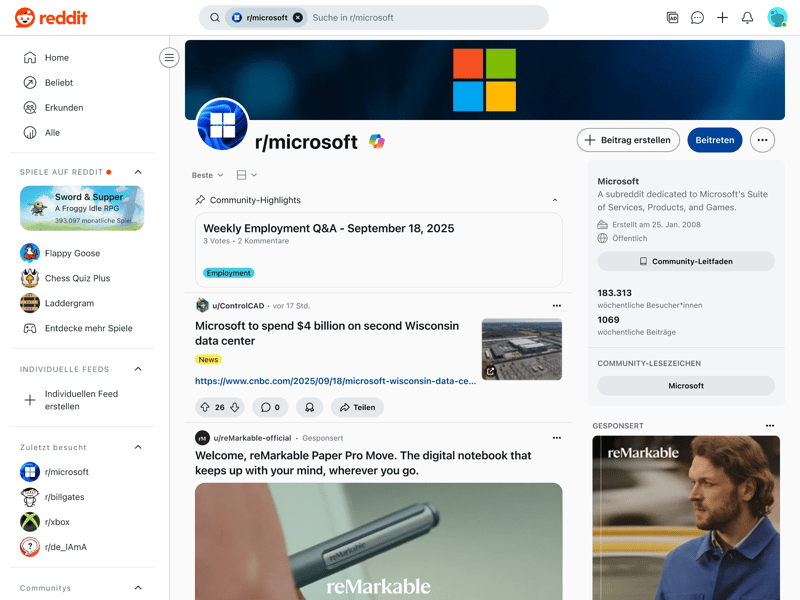
Task: Open the Community-Leitfaden button
Action: [x=686, y=261]
